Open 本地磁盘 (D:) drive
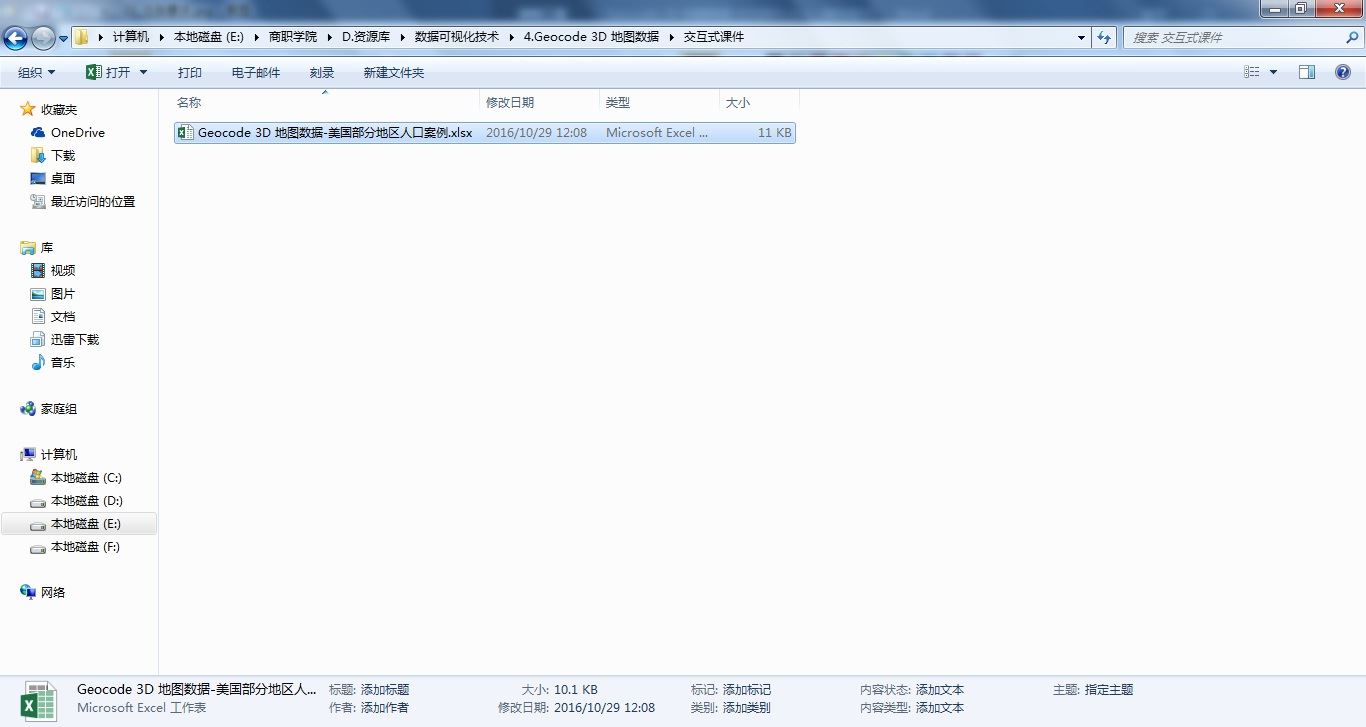This screenshot has width=1366, height=727. click(87, 500)
